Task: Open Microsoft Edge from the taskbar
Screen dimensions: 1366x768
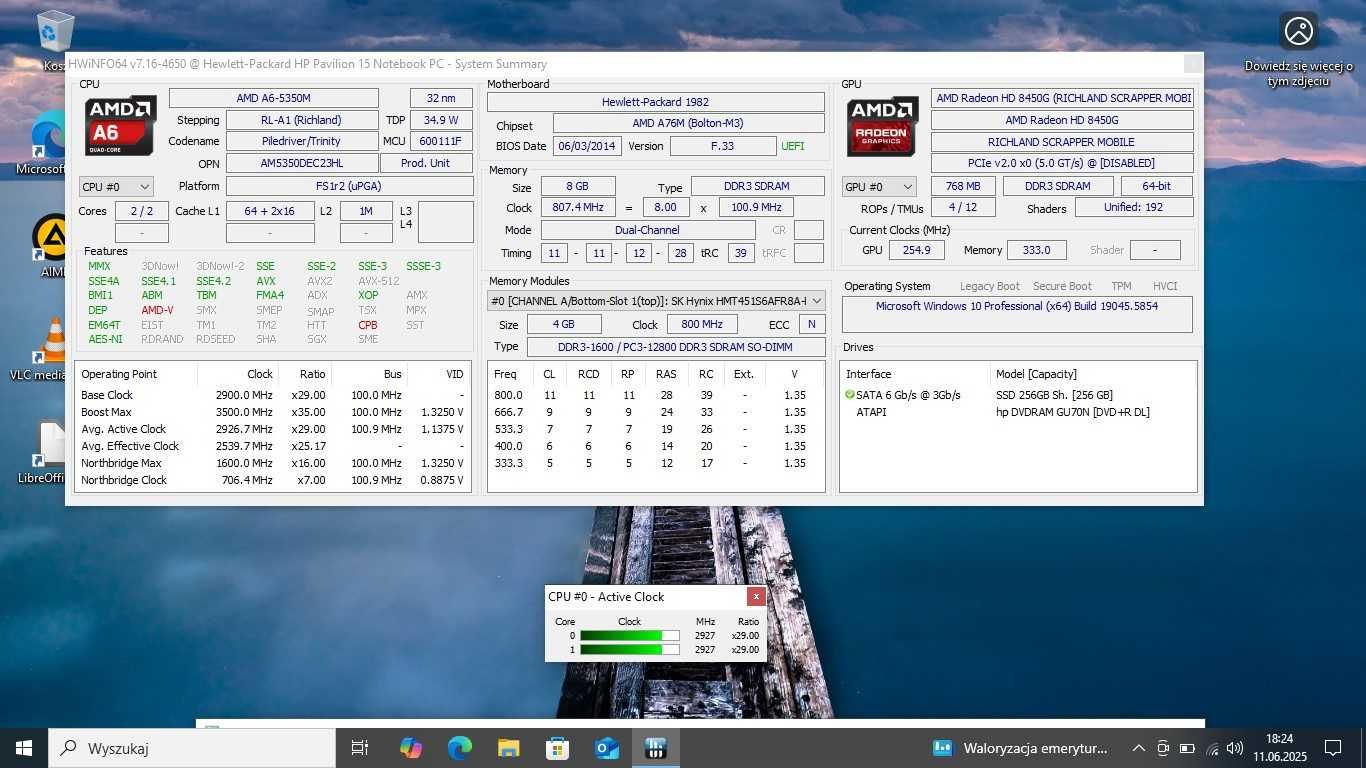Action: pyautogui.click(x=459, y=748)
